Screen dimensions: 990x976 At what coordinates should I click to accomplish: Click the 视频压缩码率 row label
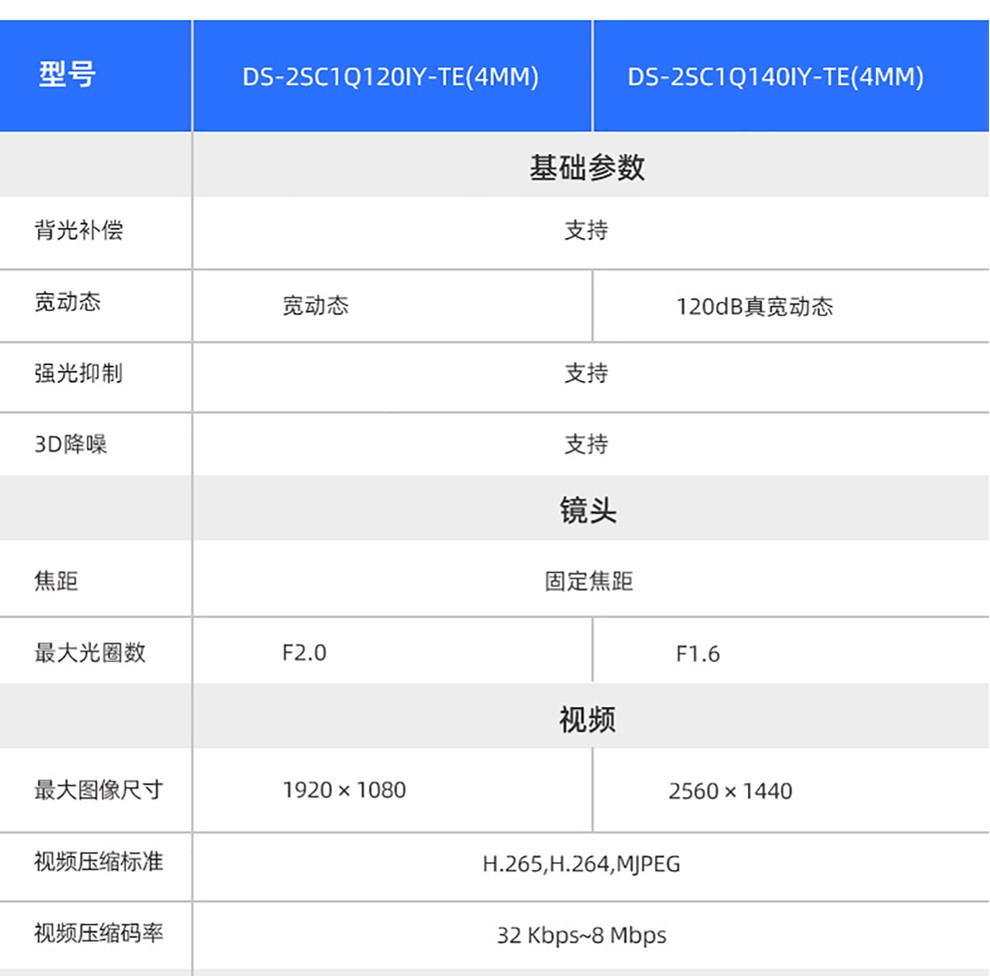point(99,933)
